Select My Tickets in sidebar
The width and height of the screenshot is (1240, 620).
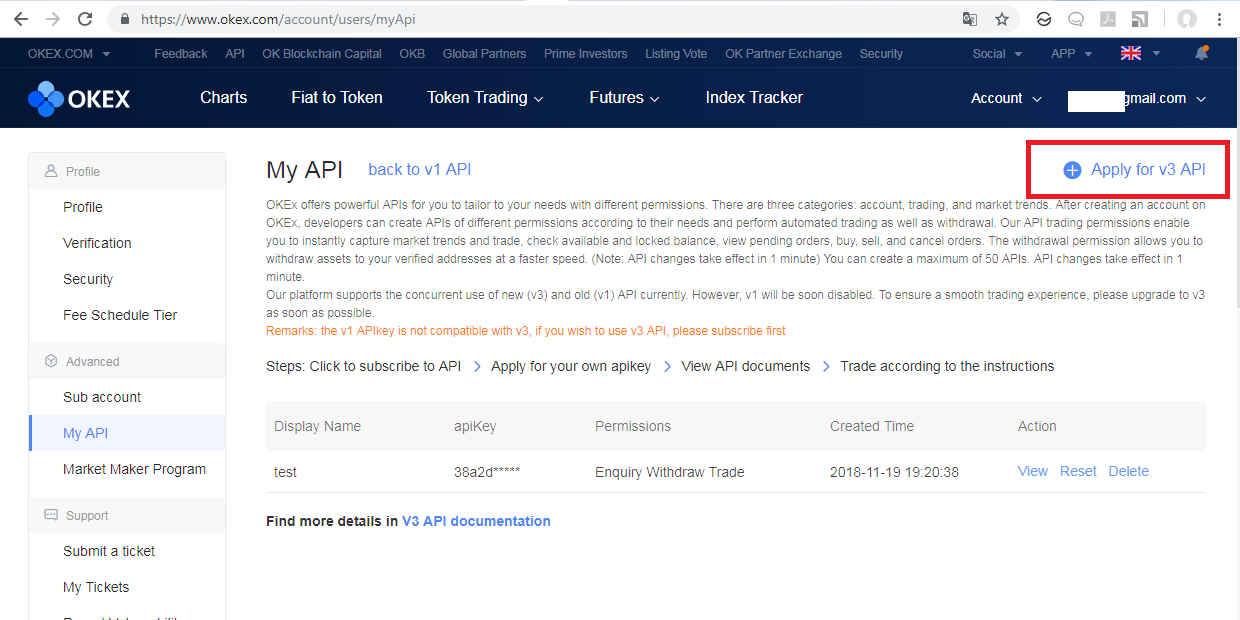(96, 587)
